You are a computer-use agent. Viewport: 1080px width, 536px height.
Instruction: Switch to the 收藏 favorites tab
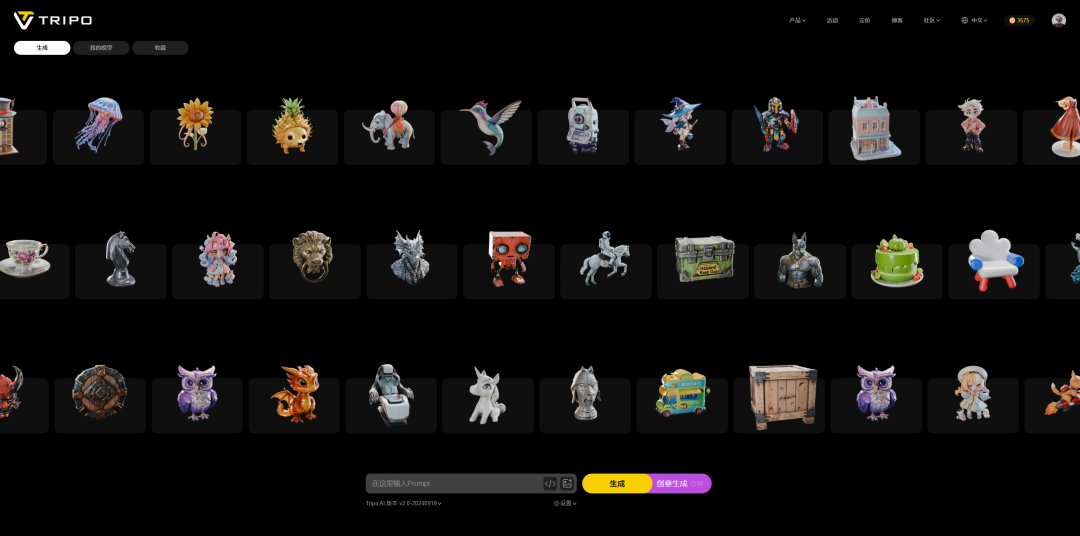pyautogui.click(x=160, y=48)
